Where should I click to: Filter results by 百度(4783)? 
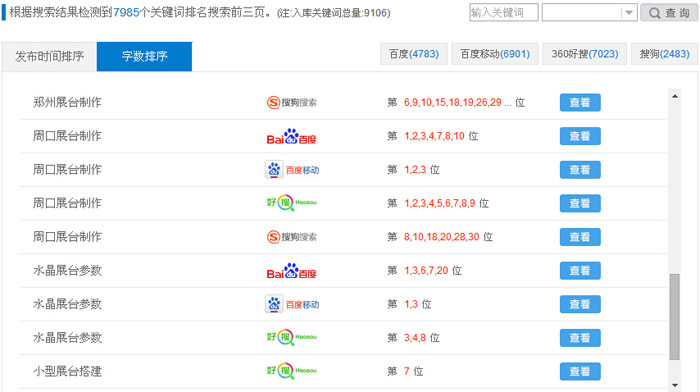[x=414, y=54]
